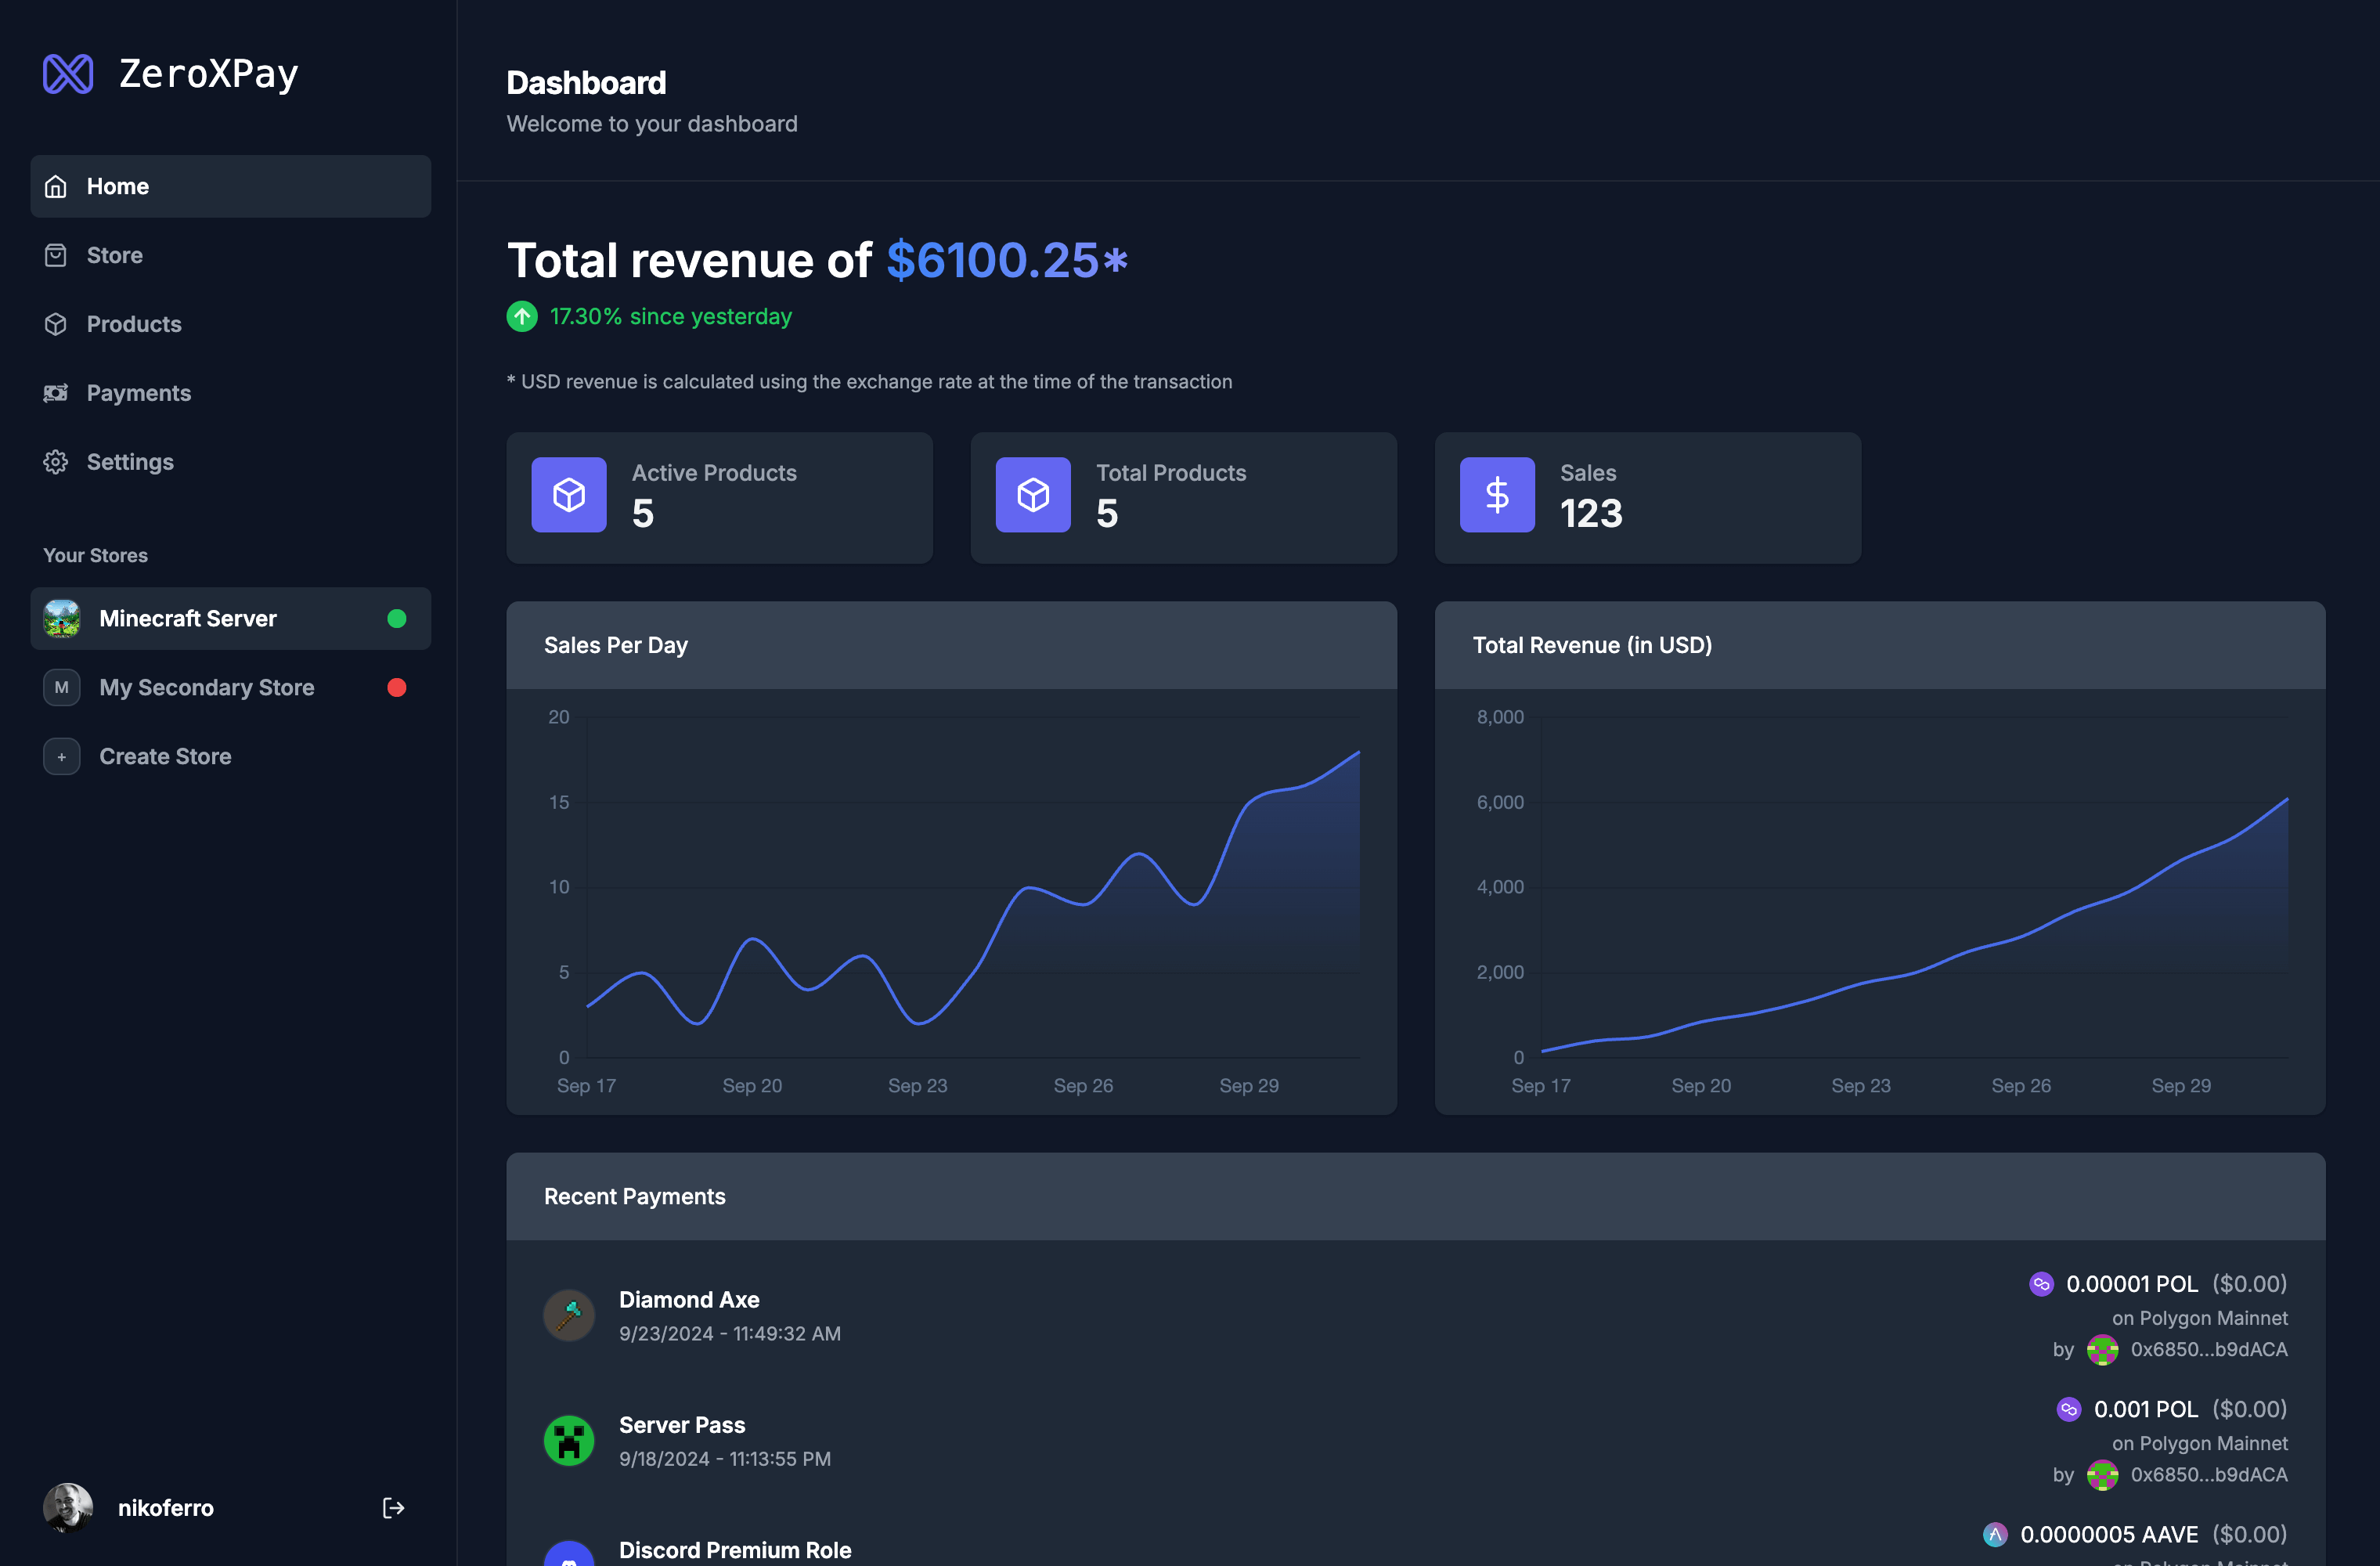Screen dimensions: 2380x1566
Task: Click the Store shopping bag icon
Action: click(x=56, y=255)
